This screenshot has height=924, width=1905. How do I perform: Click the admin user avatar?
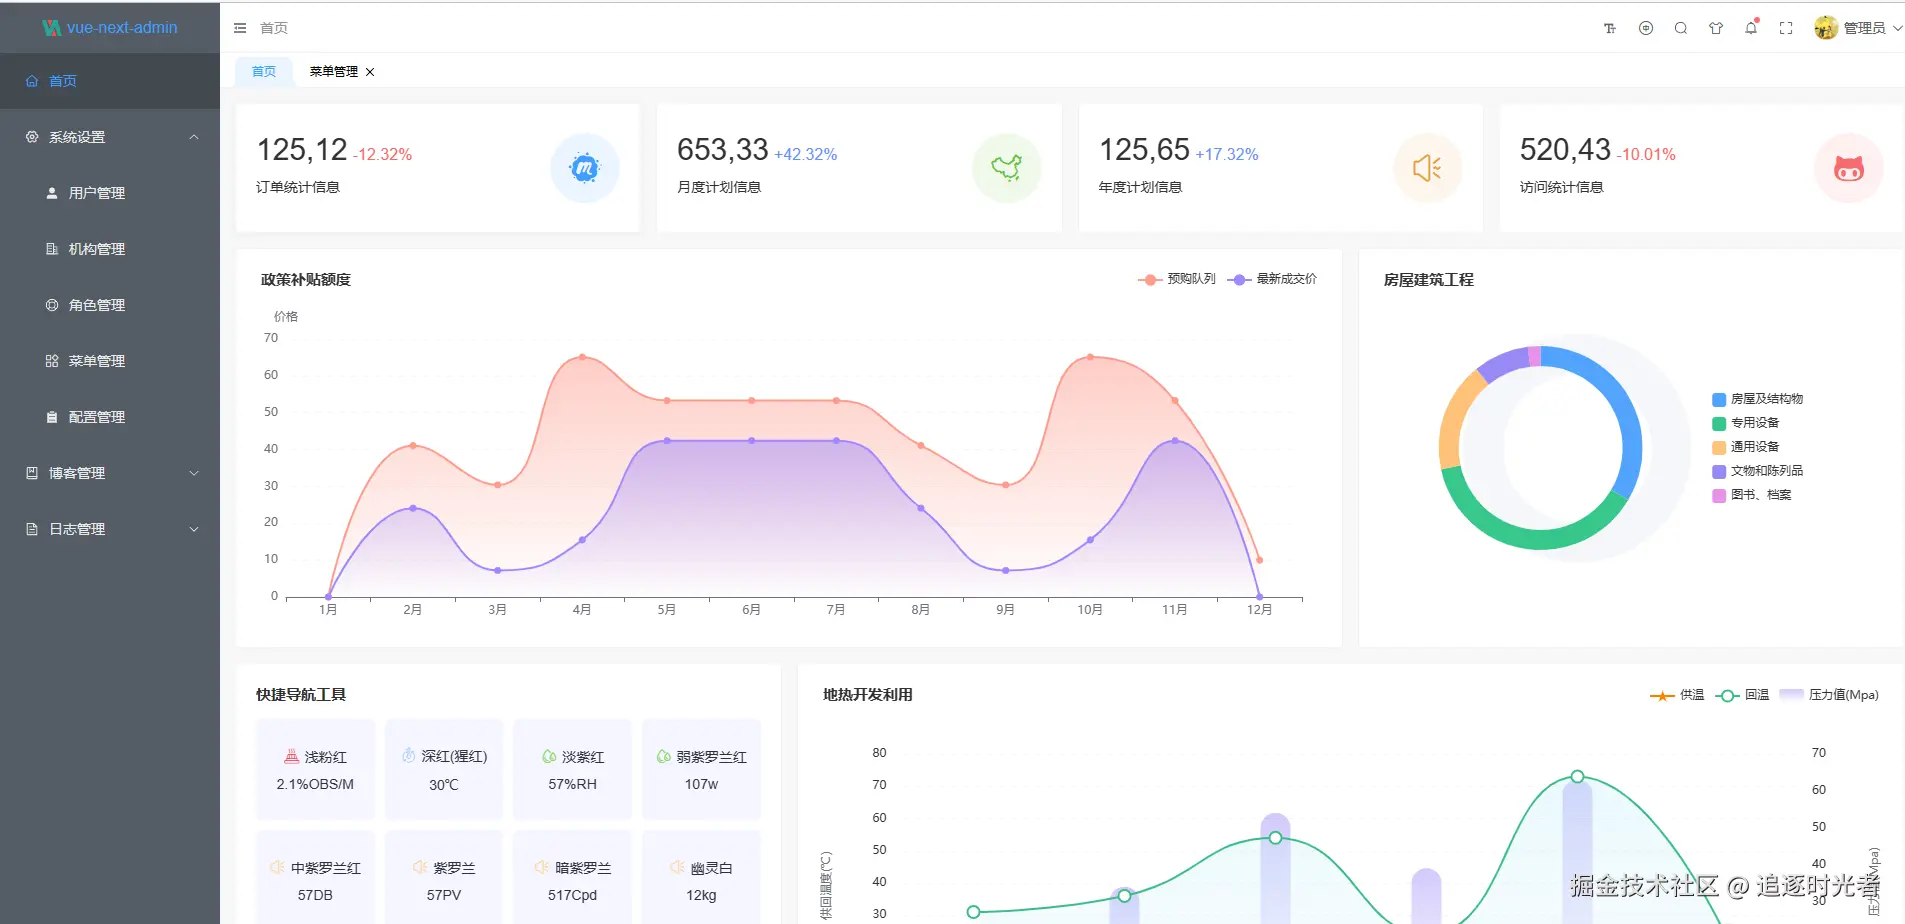coord(1826,28)
